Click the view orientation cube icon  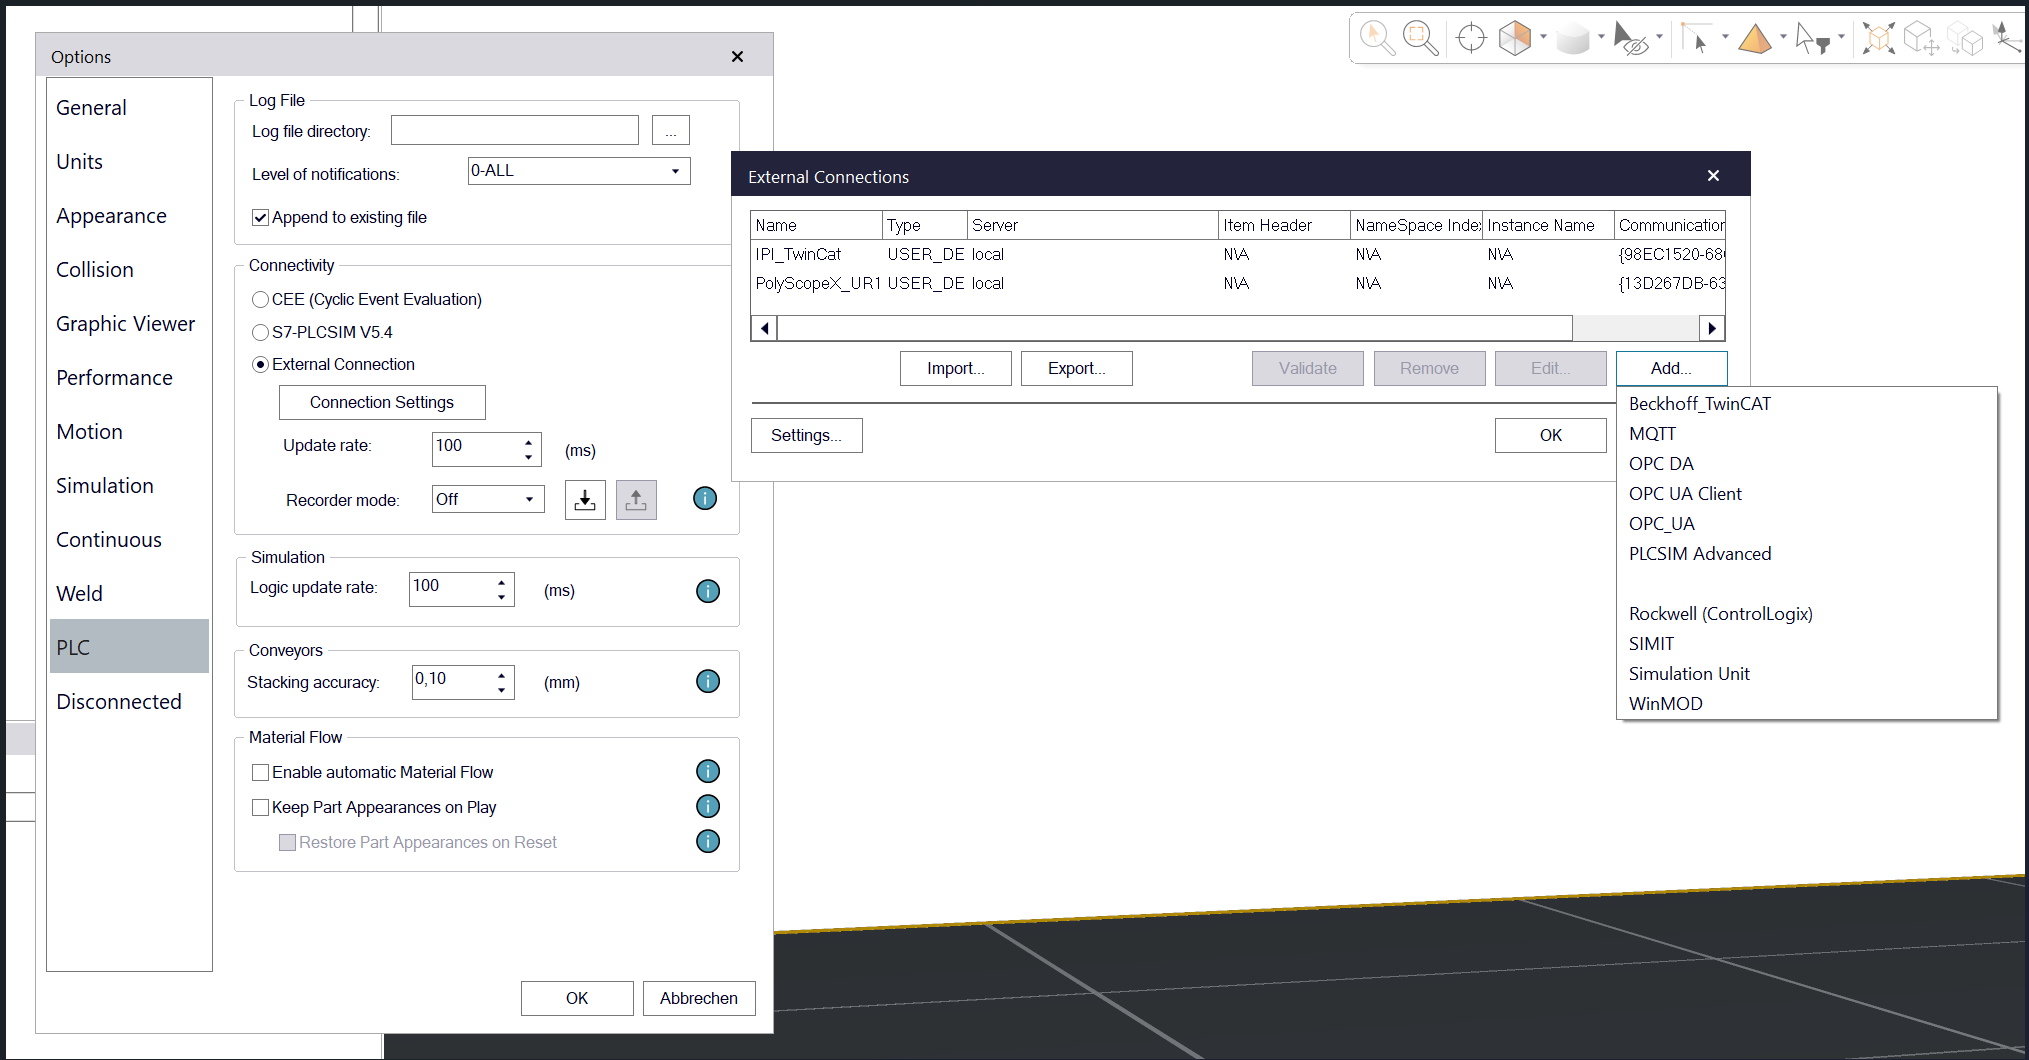point(1515,38)
